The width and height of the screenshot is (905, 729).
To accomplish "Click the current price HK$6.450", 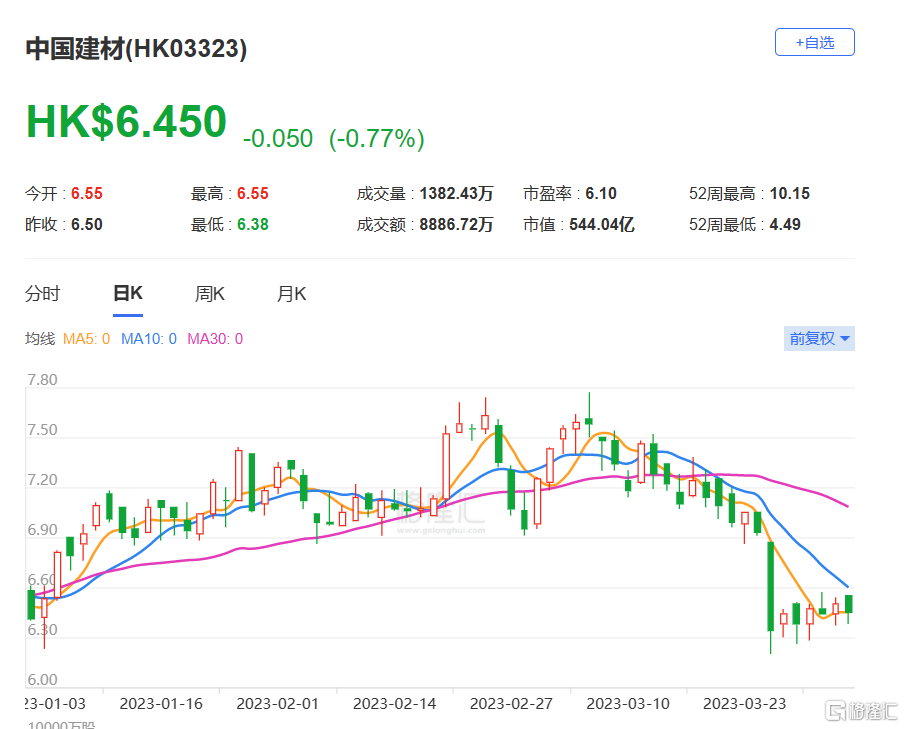I will [x=126, y=121].
